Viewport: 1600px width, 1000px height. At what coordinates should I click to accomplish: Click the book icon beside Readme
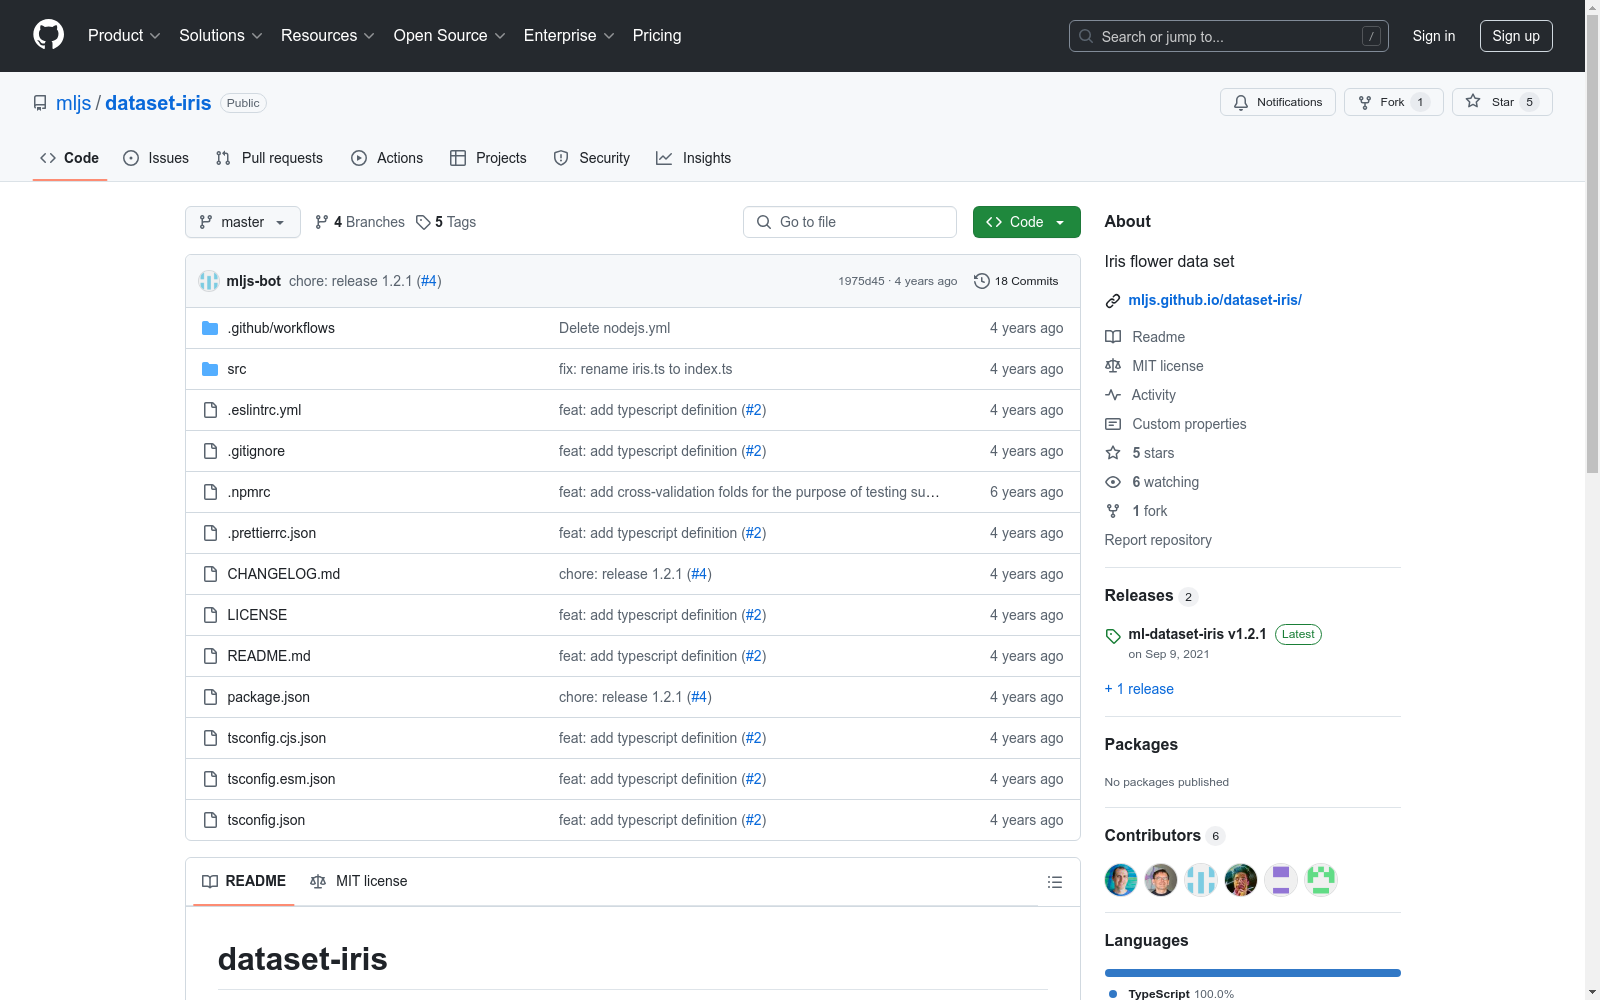1113,337
